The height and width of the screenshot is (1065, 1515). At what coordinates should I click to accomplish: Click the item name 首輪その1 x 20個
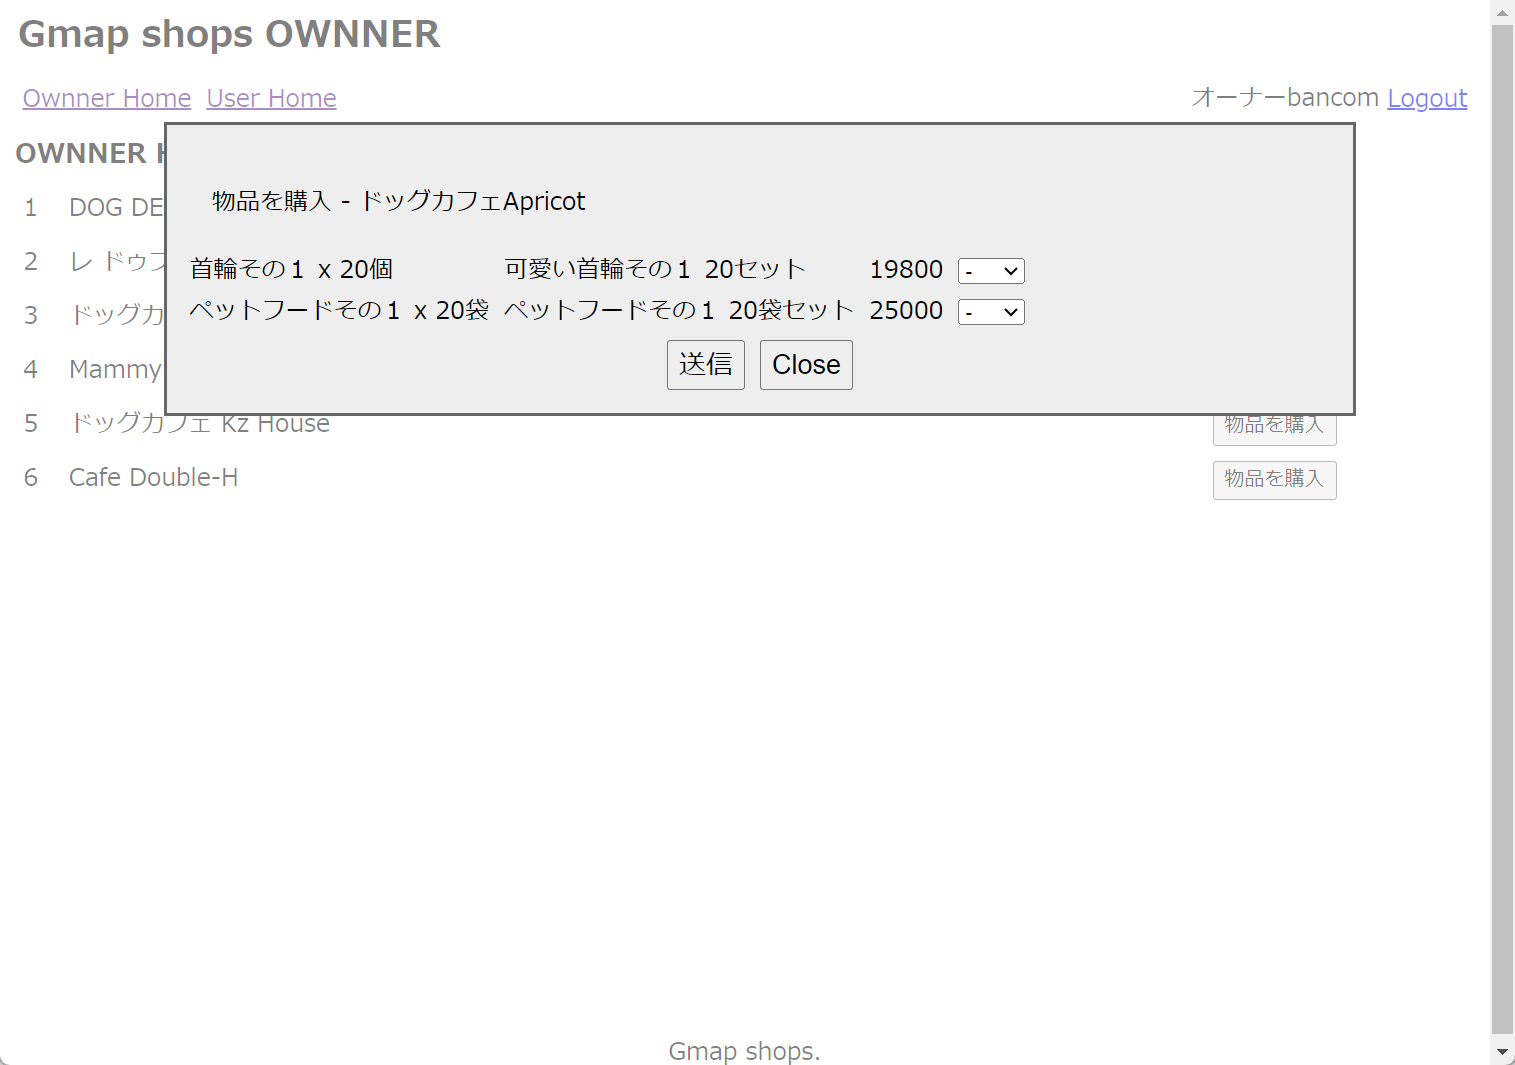[291, 269]
